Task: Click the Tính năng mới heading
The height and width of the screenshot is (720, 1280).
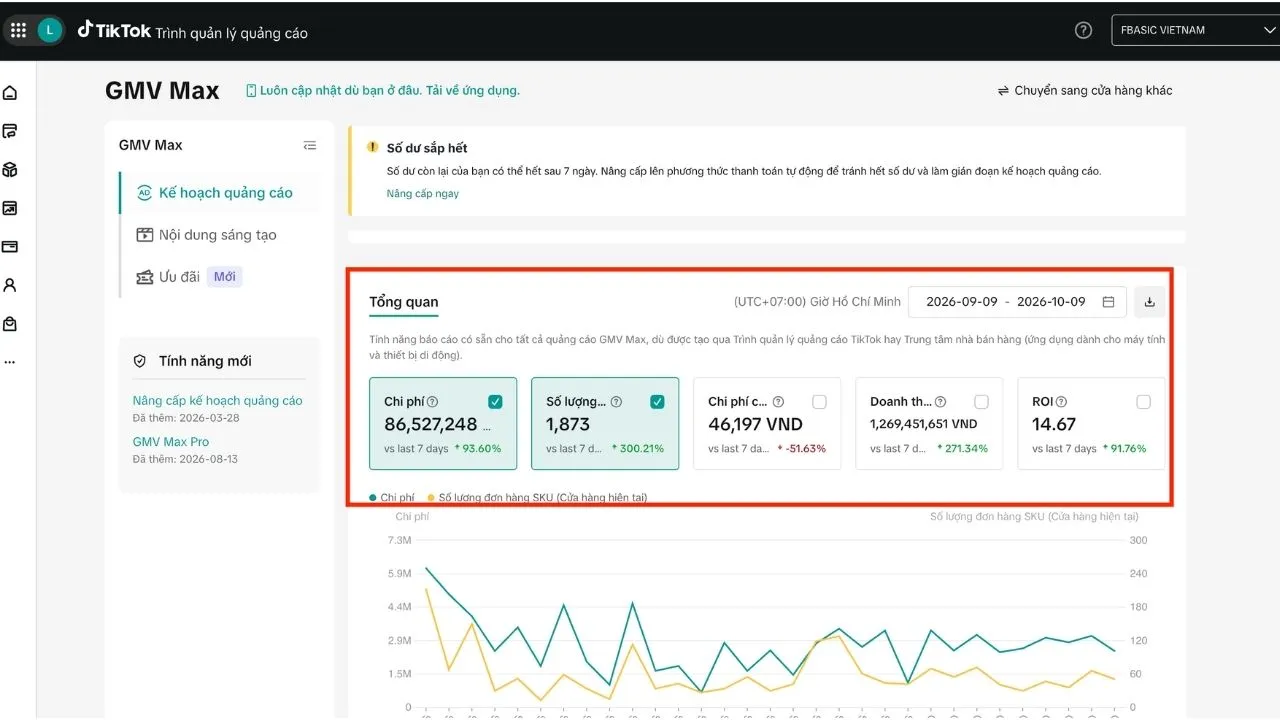Action: click(x=205, y=361)
